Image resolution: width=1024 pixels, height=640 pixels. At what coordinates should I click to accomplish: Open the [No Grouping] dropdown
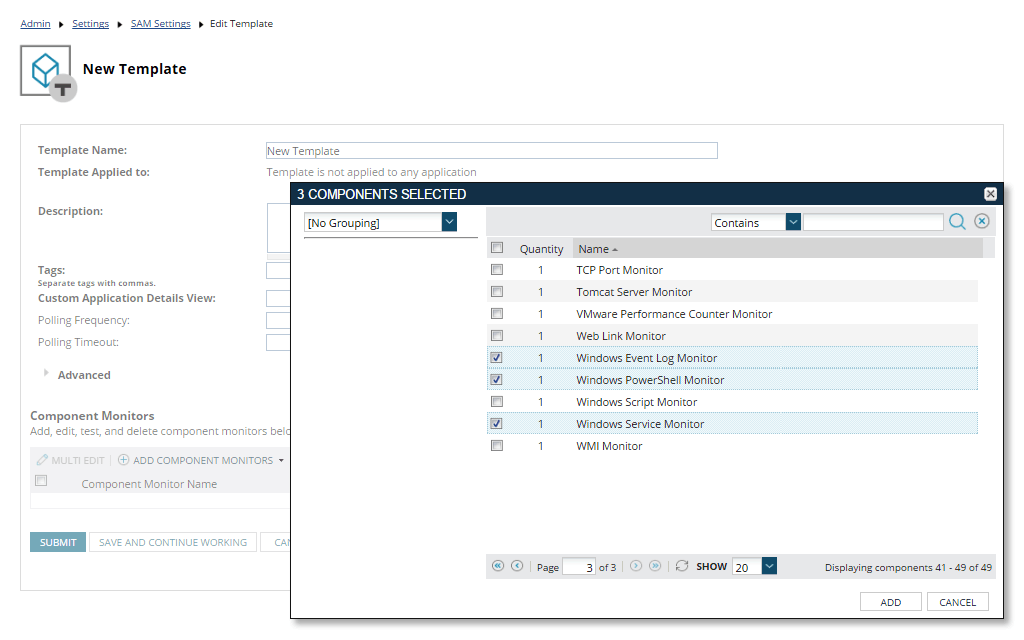point(449,221)
